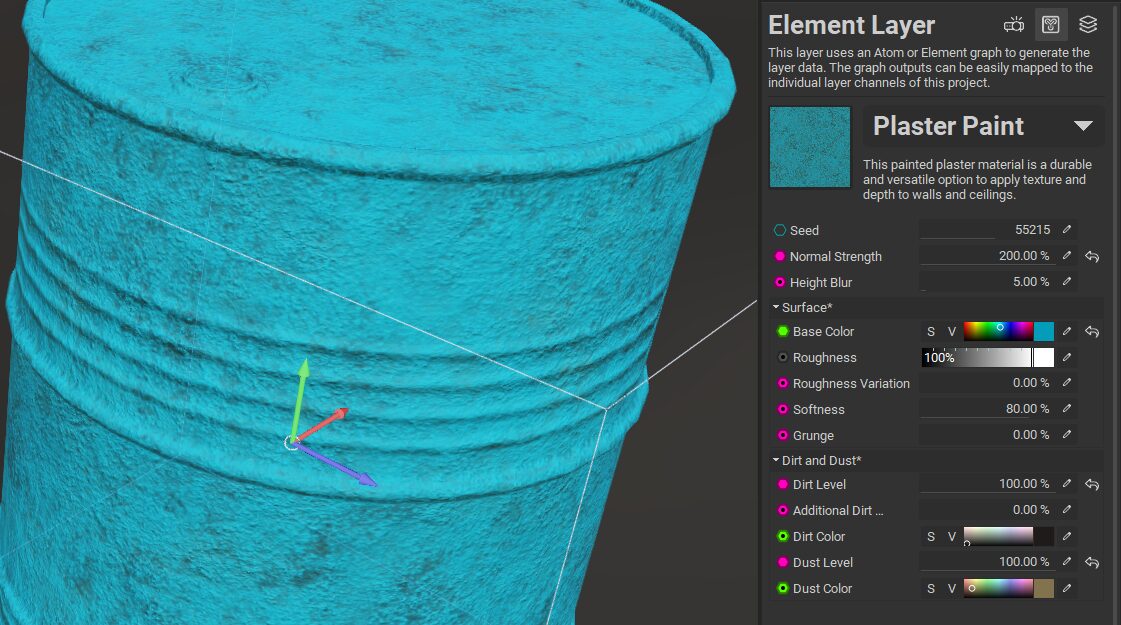Click the Roughness grayscale slider
The width and height of the screenshot is (1121, 625).
(x=976, y=358)
